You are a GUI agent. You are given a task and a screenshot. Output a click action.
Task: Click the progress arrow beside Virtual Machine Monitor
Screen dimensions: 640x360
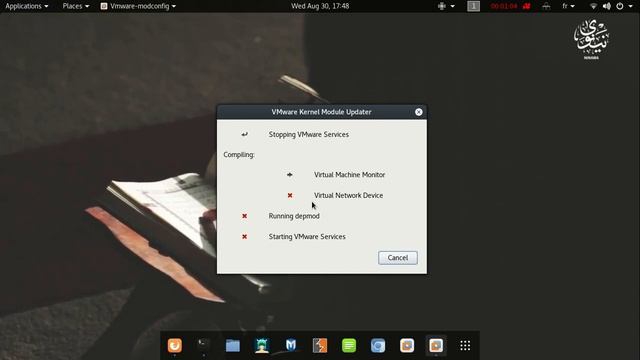coord(290,175)
